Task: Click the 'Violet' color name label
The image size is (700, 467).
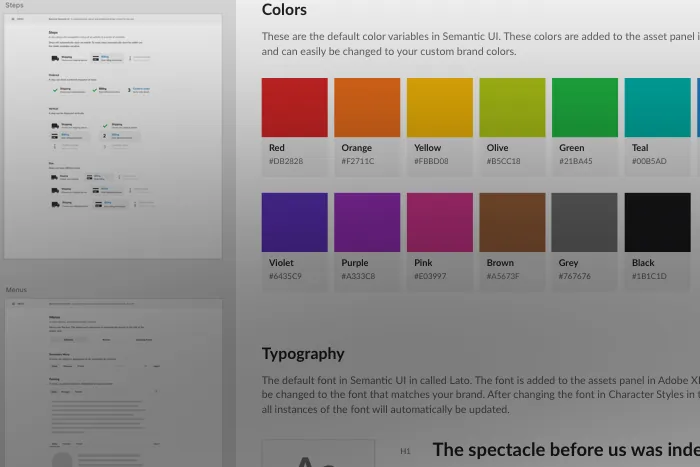Action: pyautogui.click(x=281, y=263)
